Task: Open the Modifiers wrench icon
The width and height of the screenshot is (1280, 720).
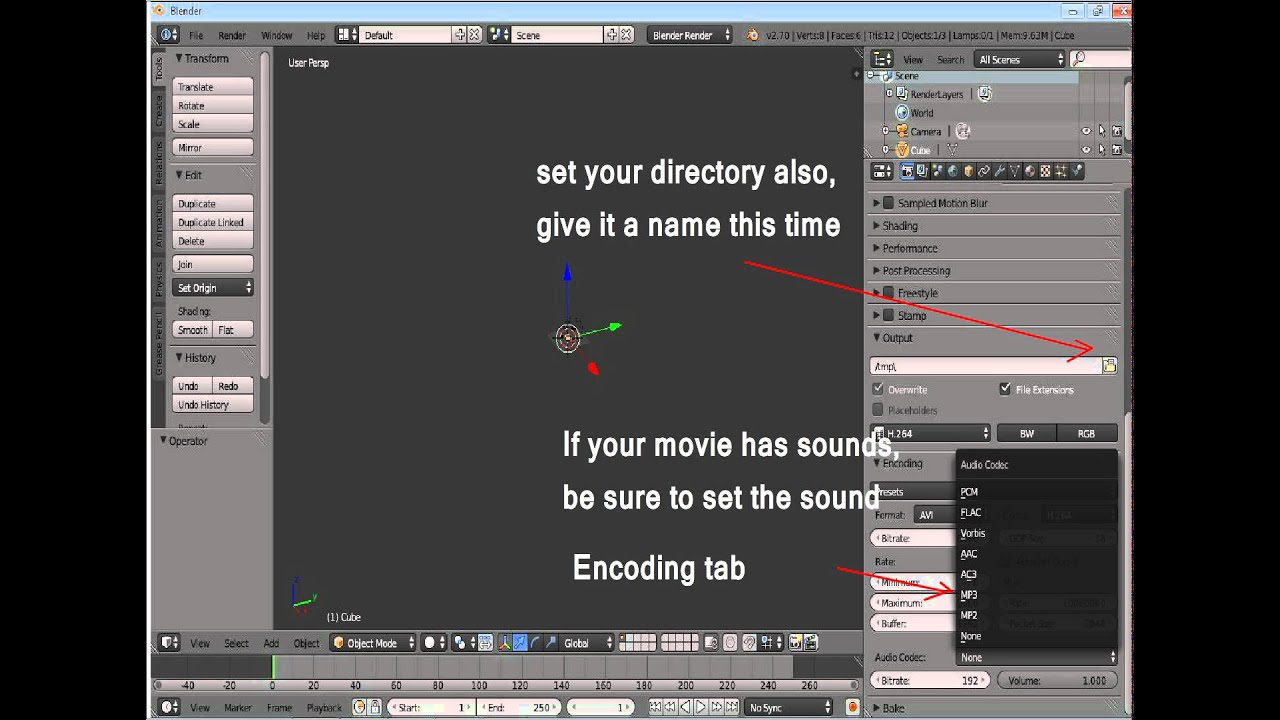Action: click(x=999, y=171)
